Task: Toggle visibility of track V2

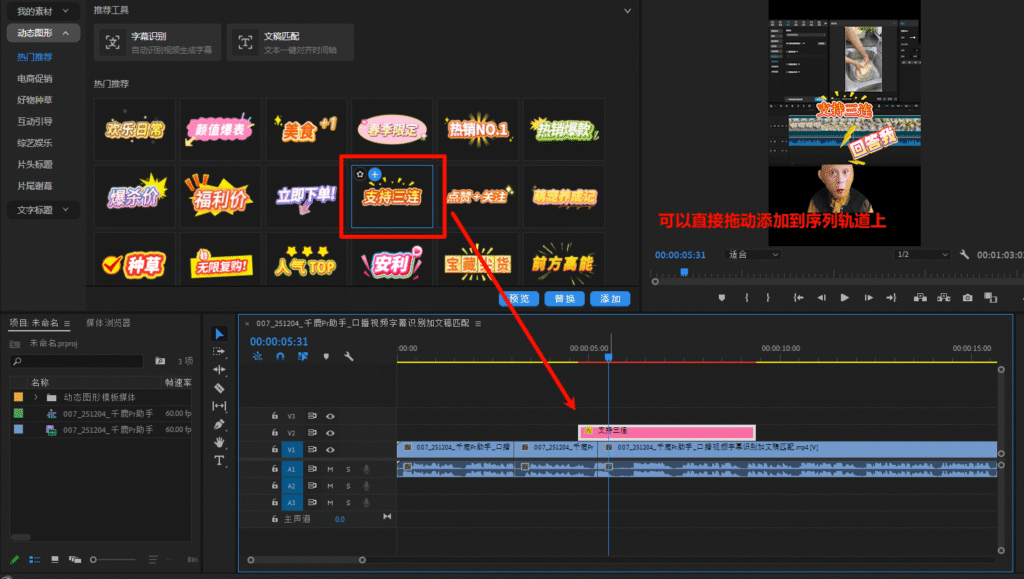Action: tap(330, 433)
